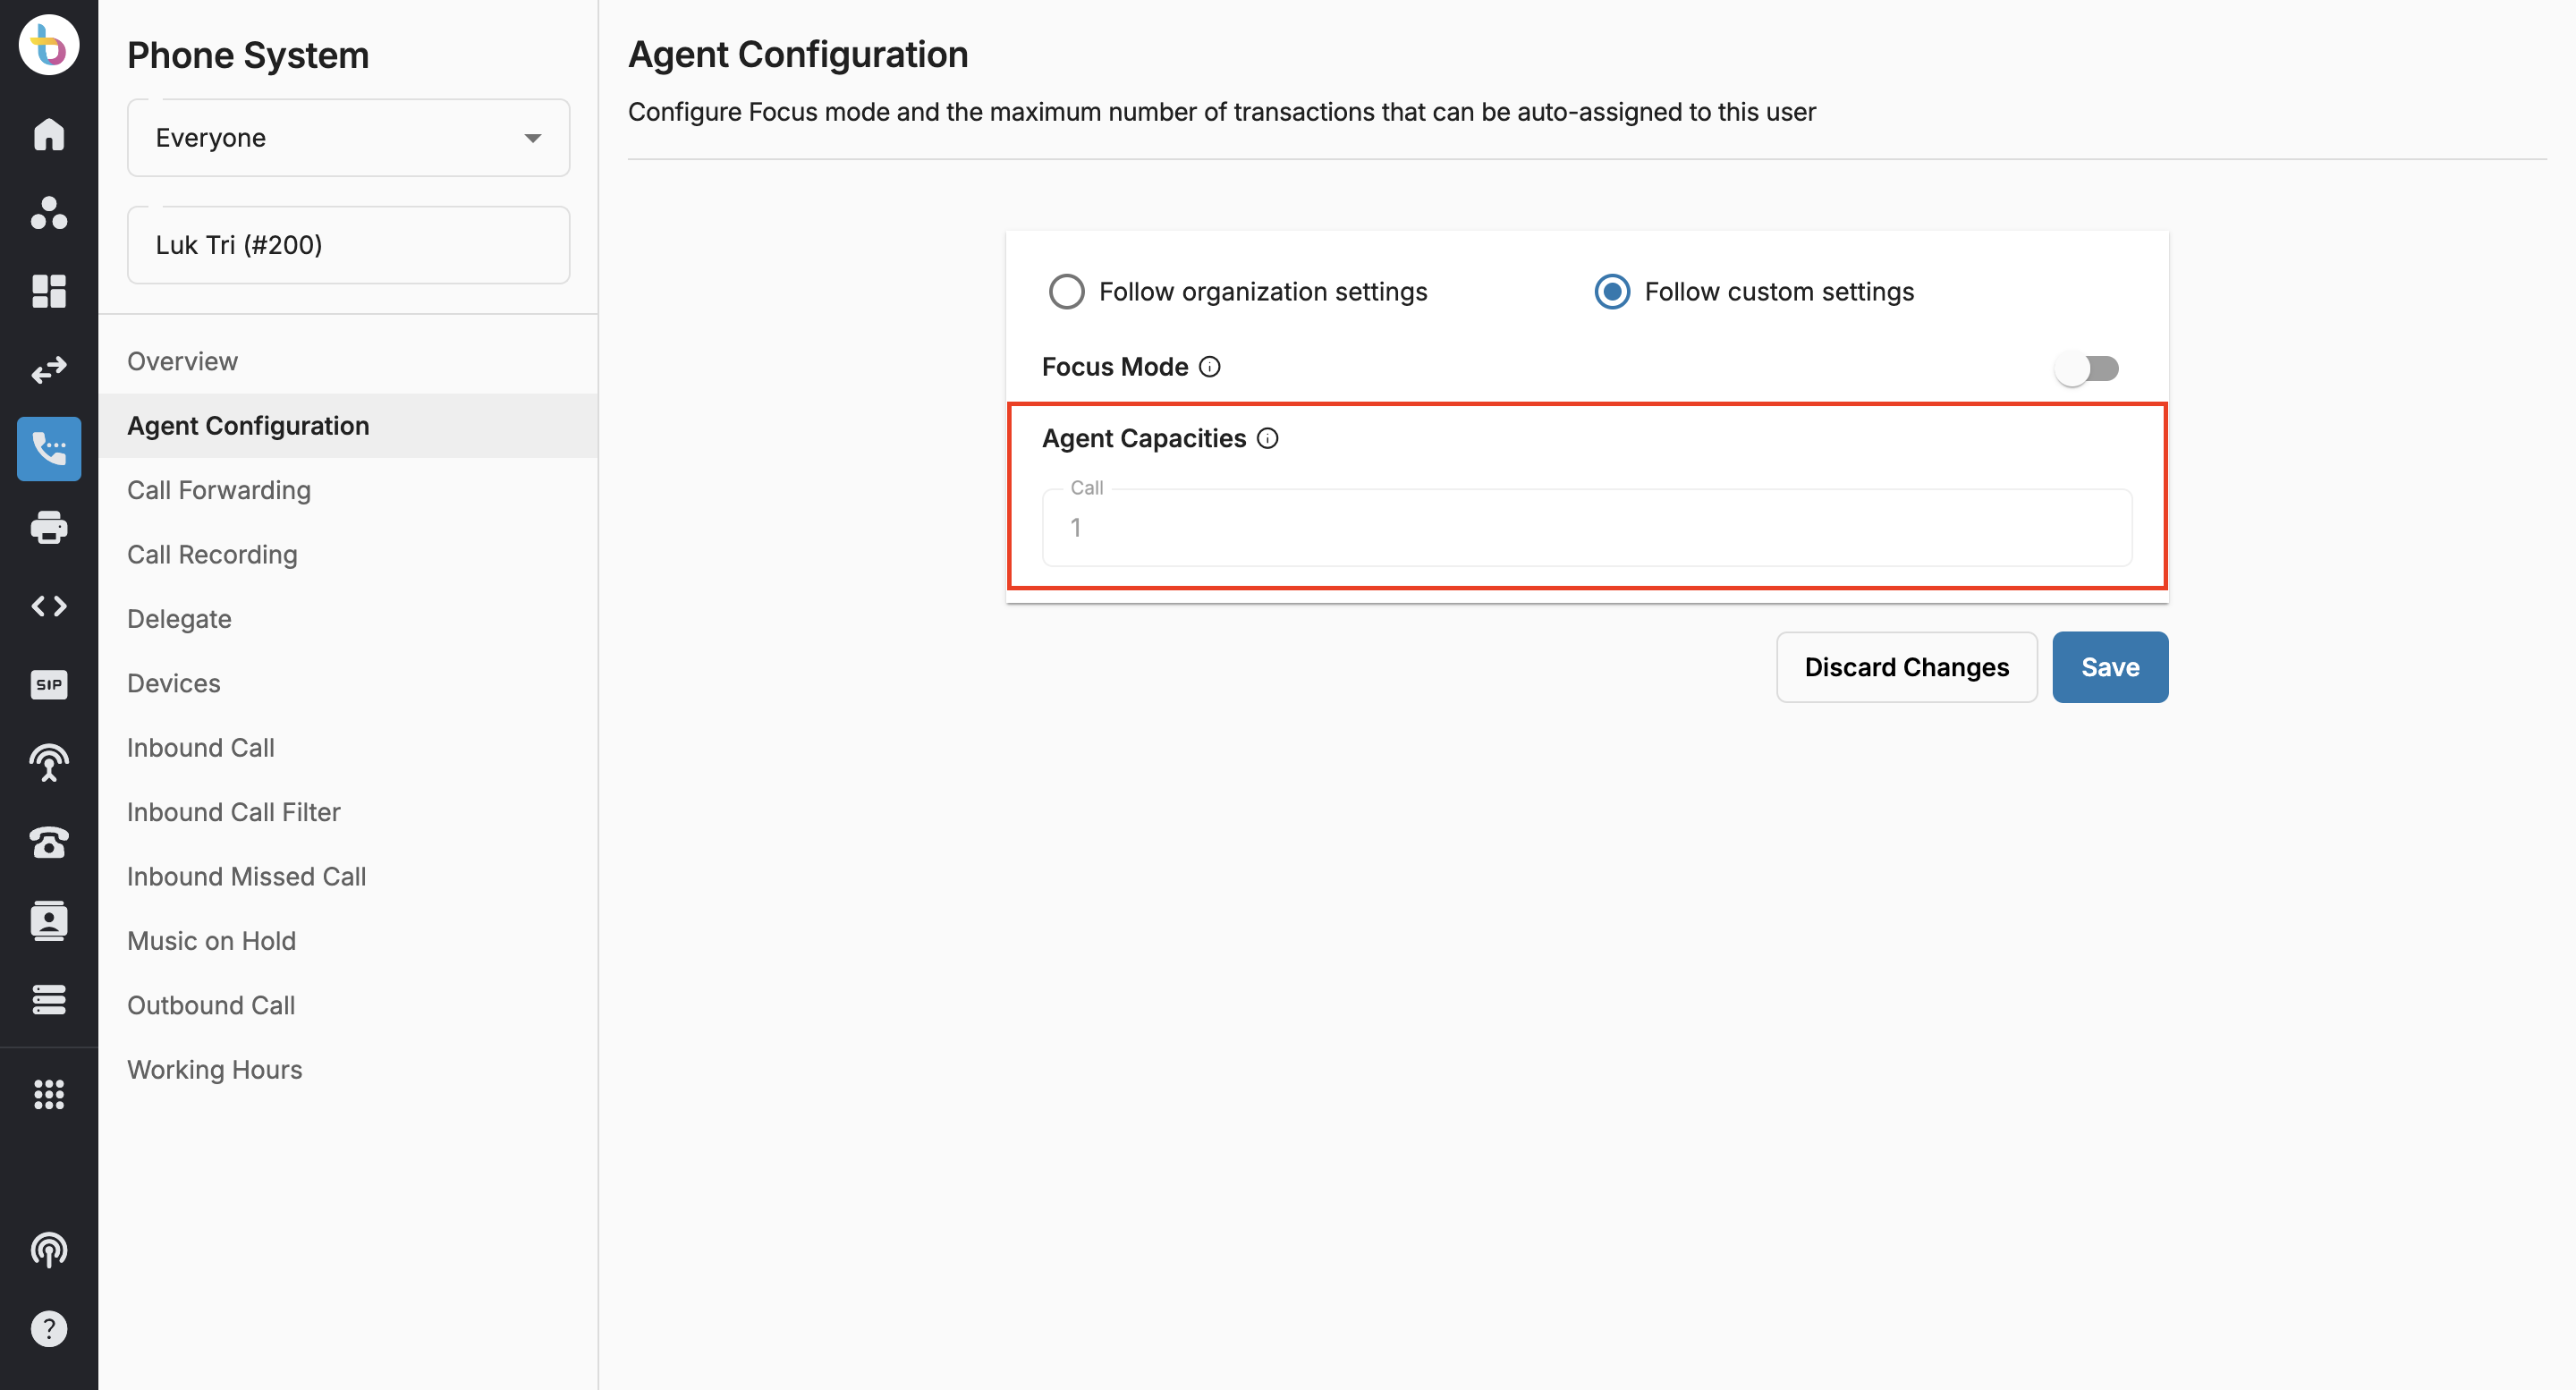Open Call Forwarding settings
Screen dimensions: 2576x1390
(x=348, y=490)
